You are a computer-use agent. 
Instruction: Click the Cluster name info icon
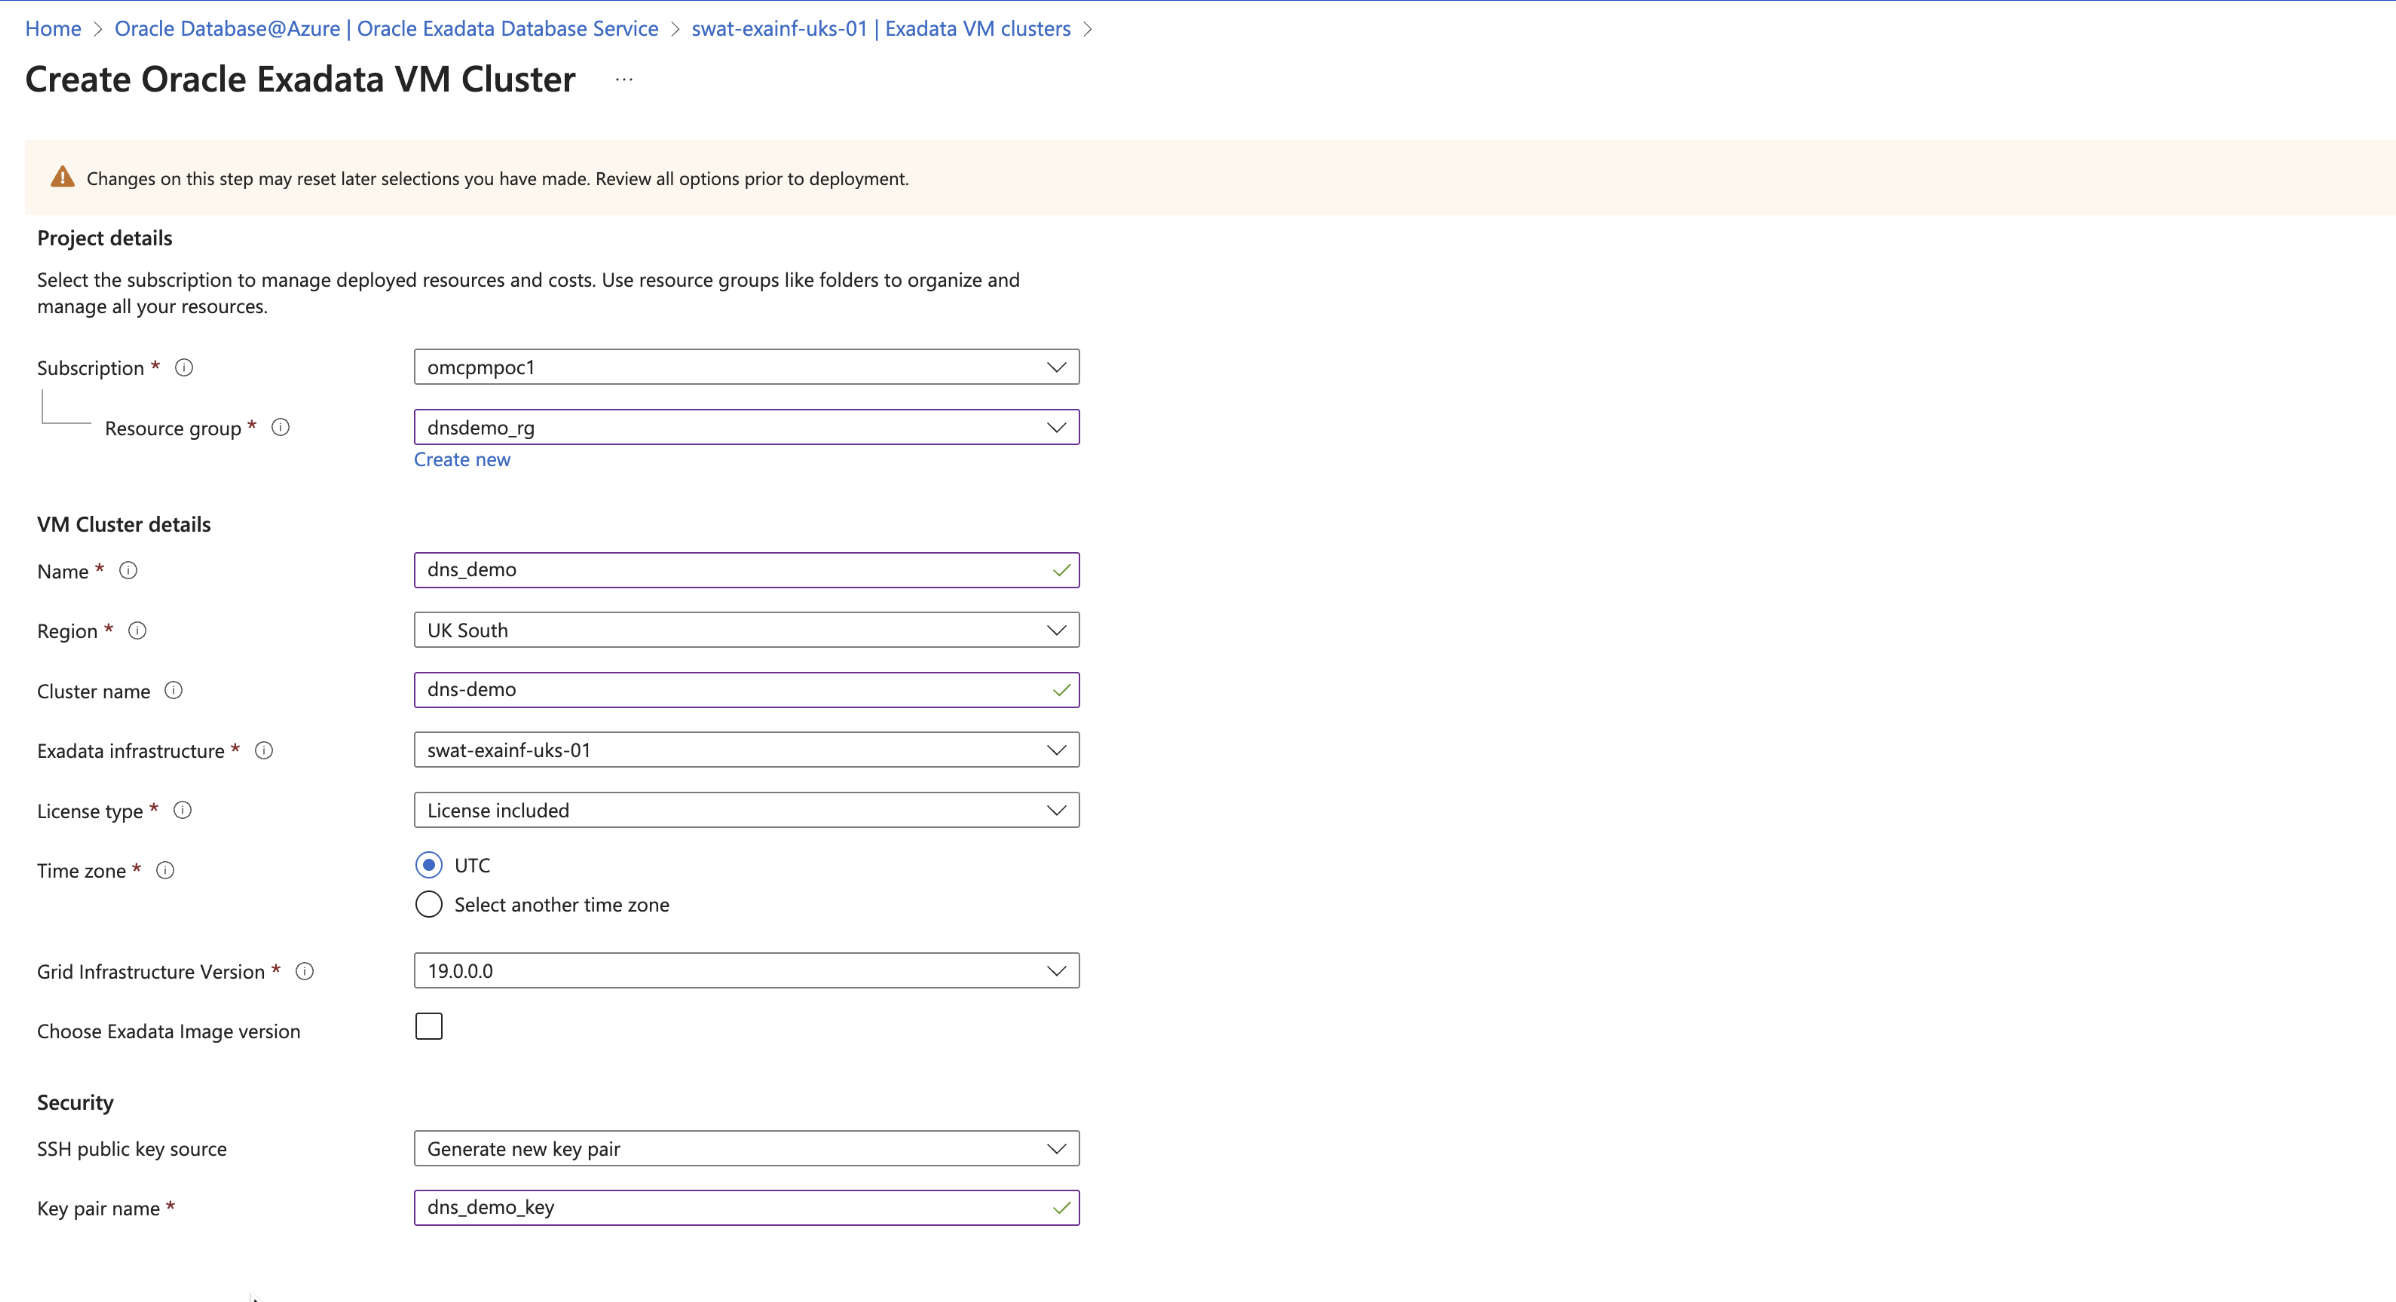[x=173, y=690]
